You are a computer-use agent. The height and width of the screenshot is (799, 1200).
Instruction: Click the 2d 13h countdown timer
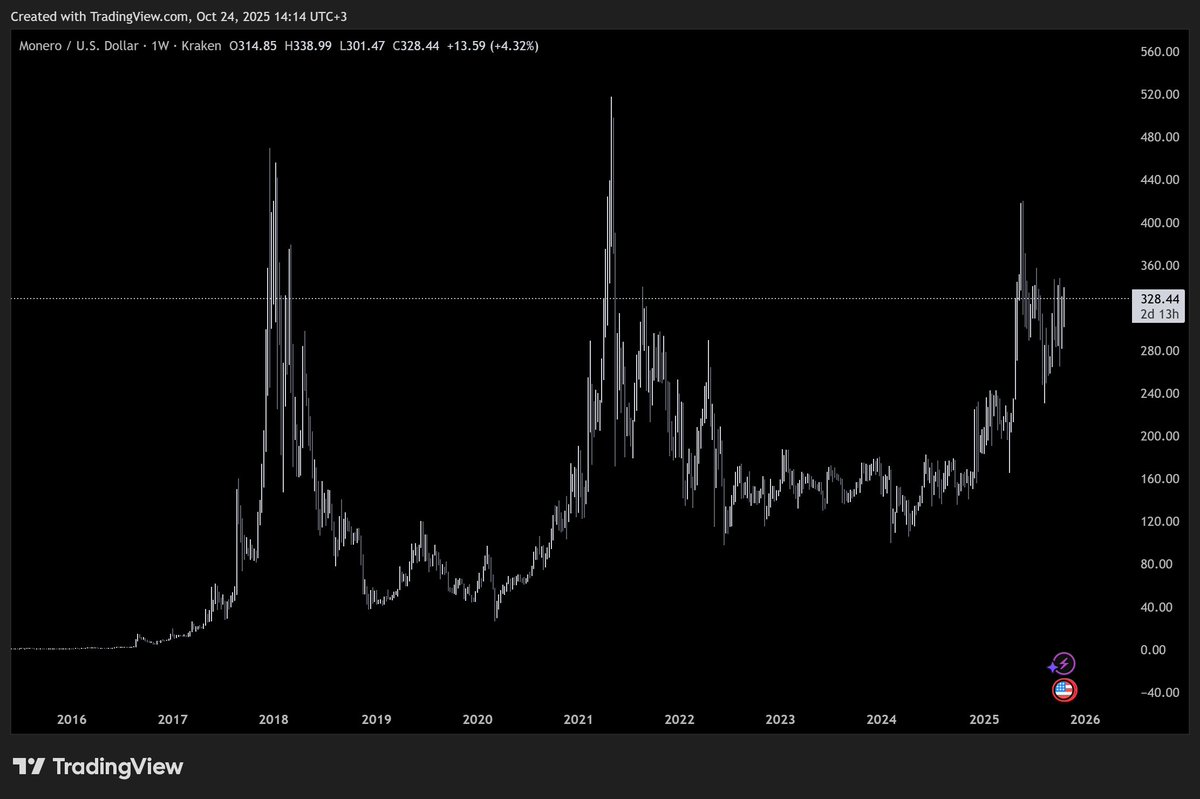[1159, 312]
